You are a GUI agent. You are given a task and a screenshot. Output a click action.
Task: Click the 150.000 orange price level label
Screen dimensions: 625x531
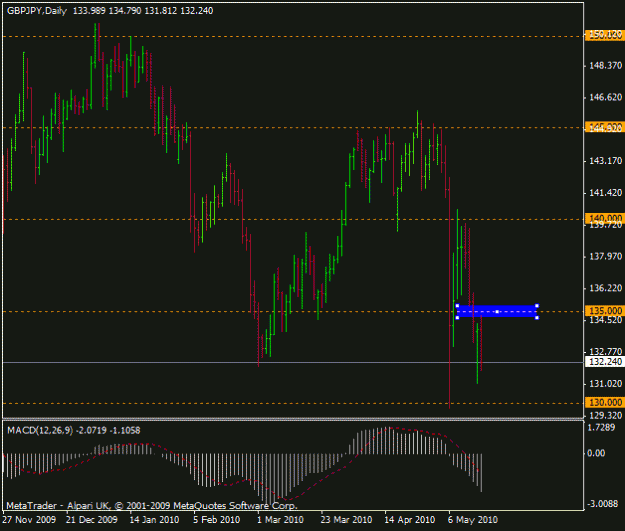605,35
